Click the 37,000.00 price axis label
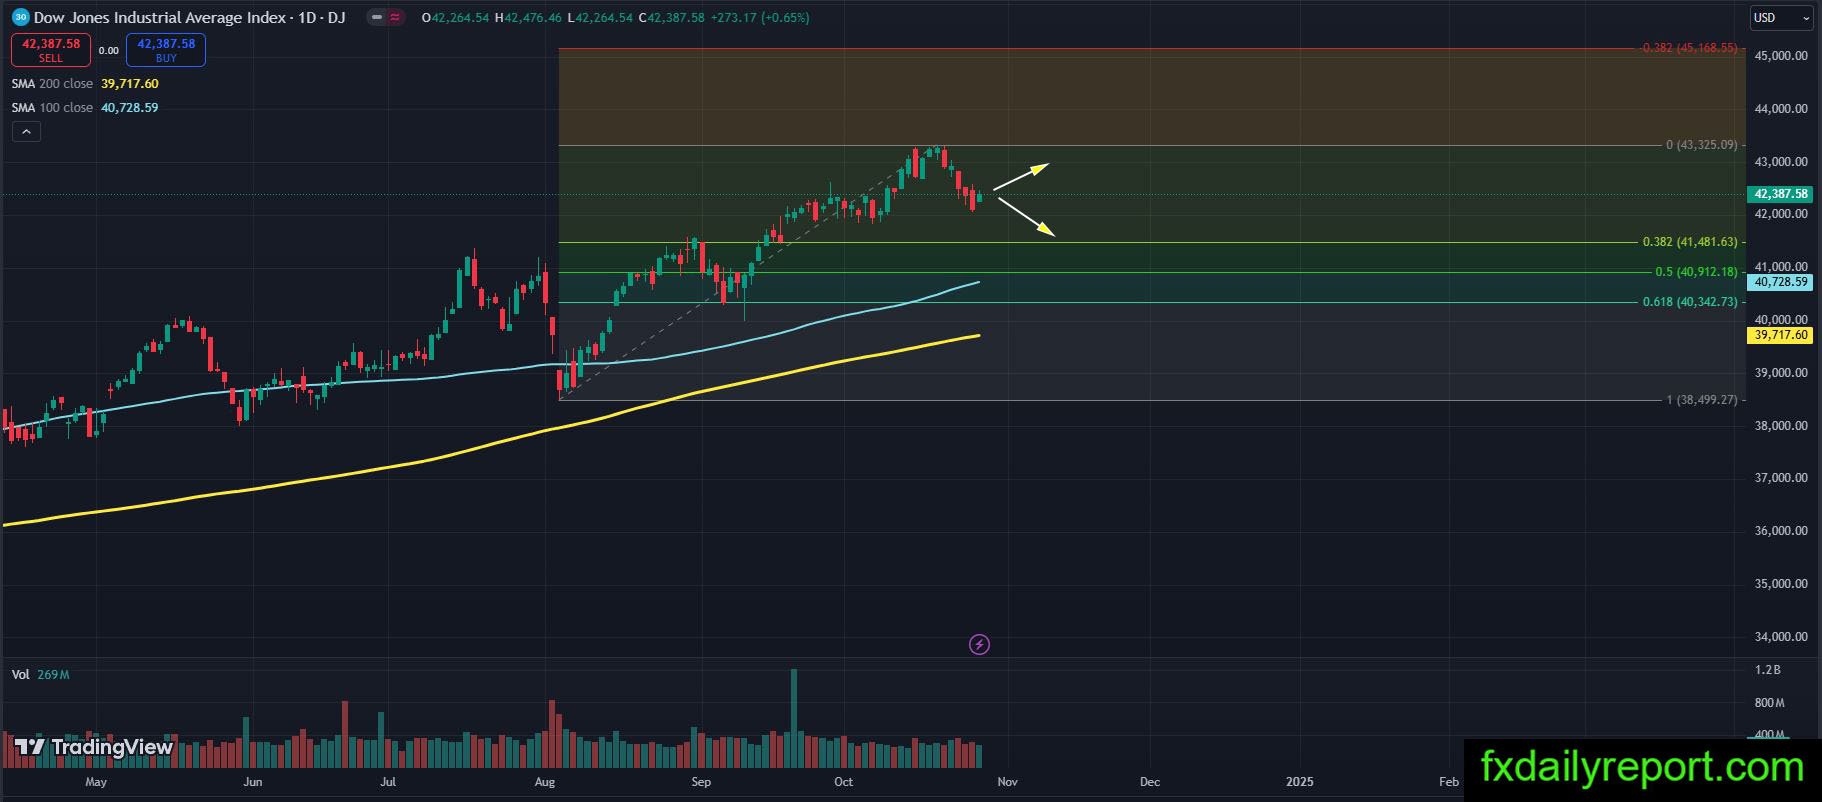Image resolution: width=1822 pixels, height=802 pixels. pos(1781,478)
